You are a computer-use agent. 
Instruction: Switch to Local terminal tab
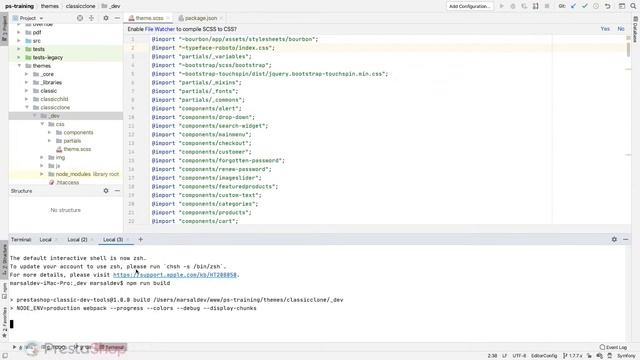46,240
